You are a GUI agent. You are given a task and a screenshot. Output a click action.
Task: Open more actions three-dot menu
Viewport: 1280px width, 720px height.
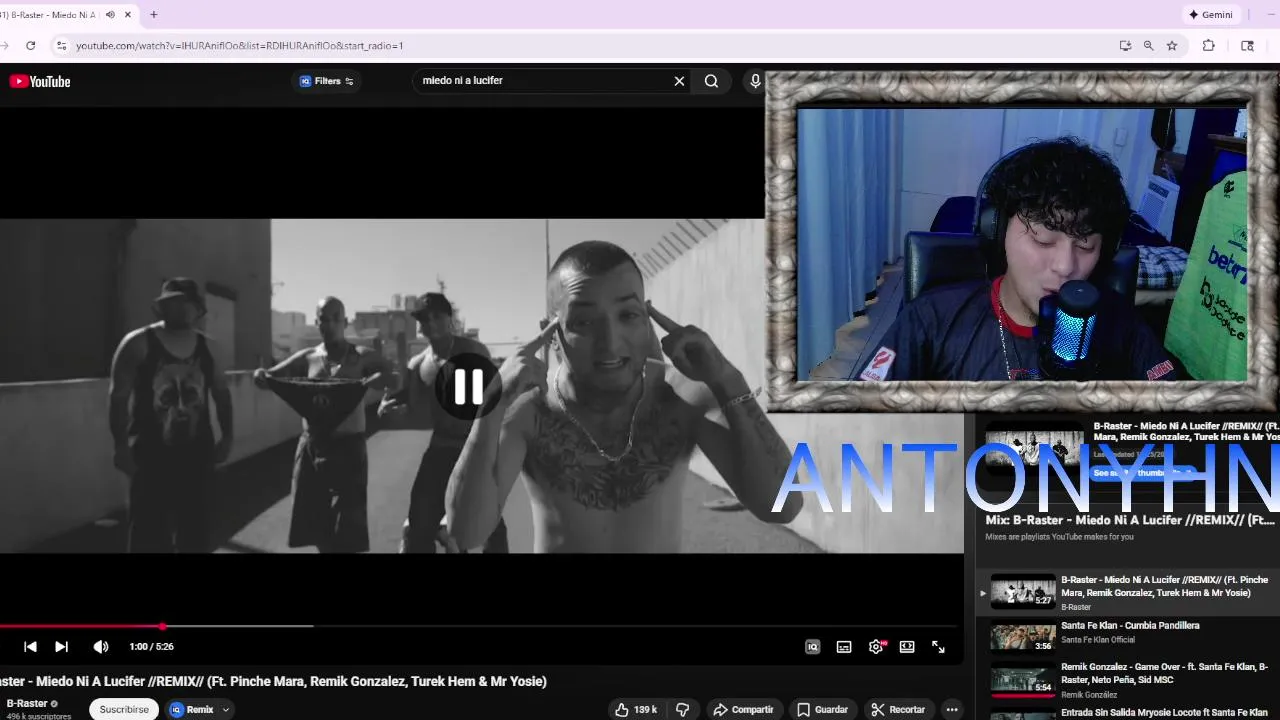click(x=952, y=709)
